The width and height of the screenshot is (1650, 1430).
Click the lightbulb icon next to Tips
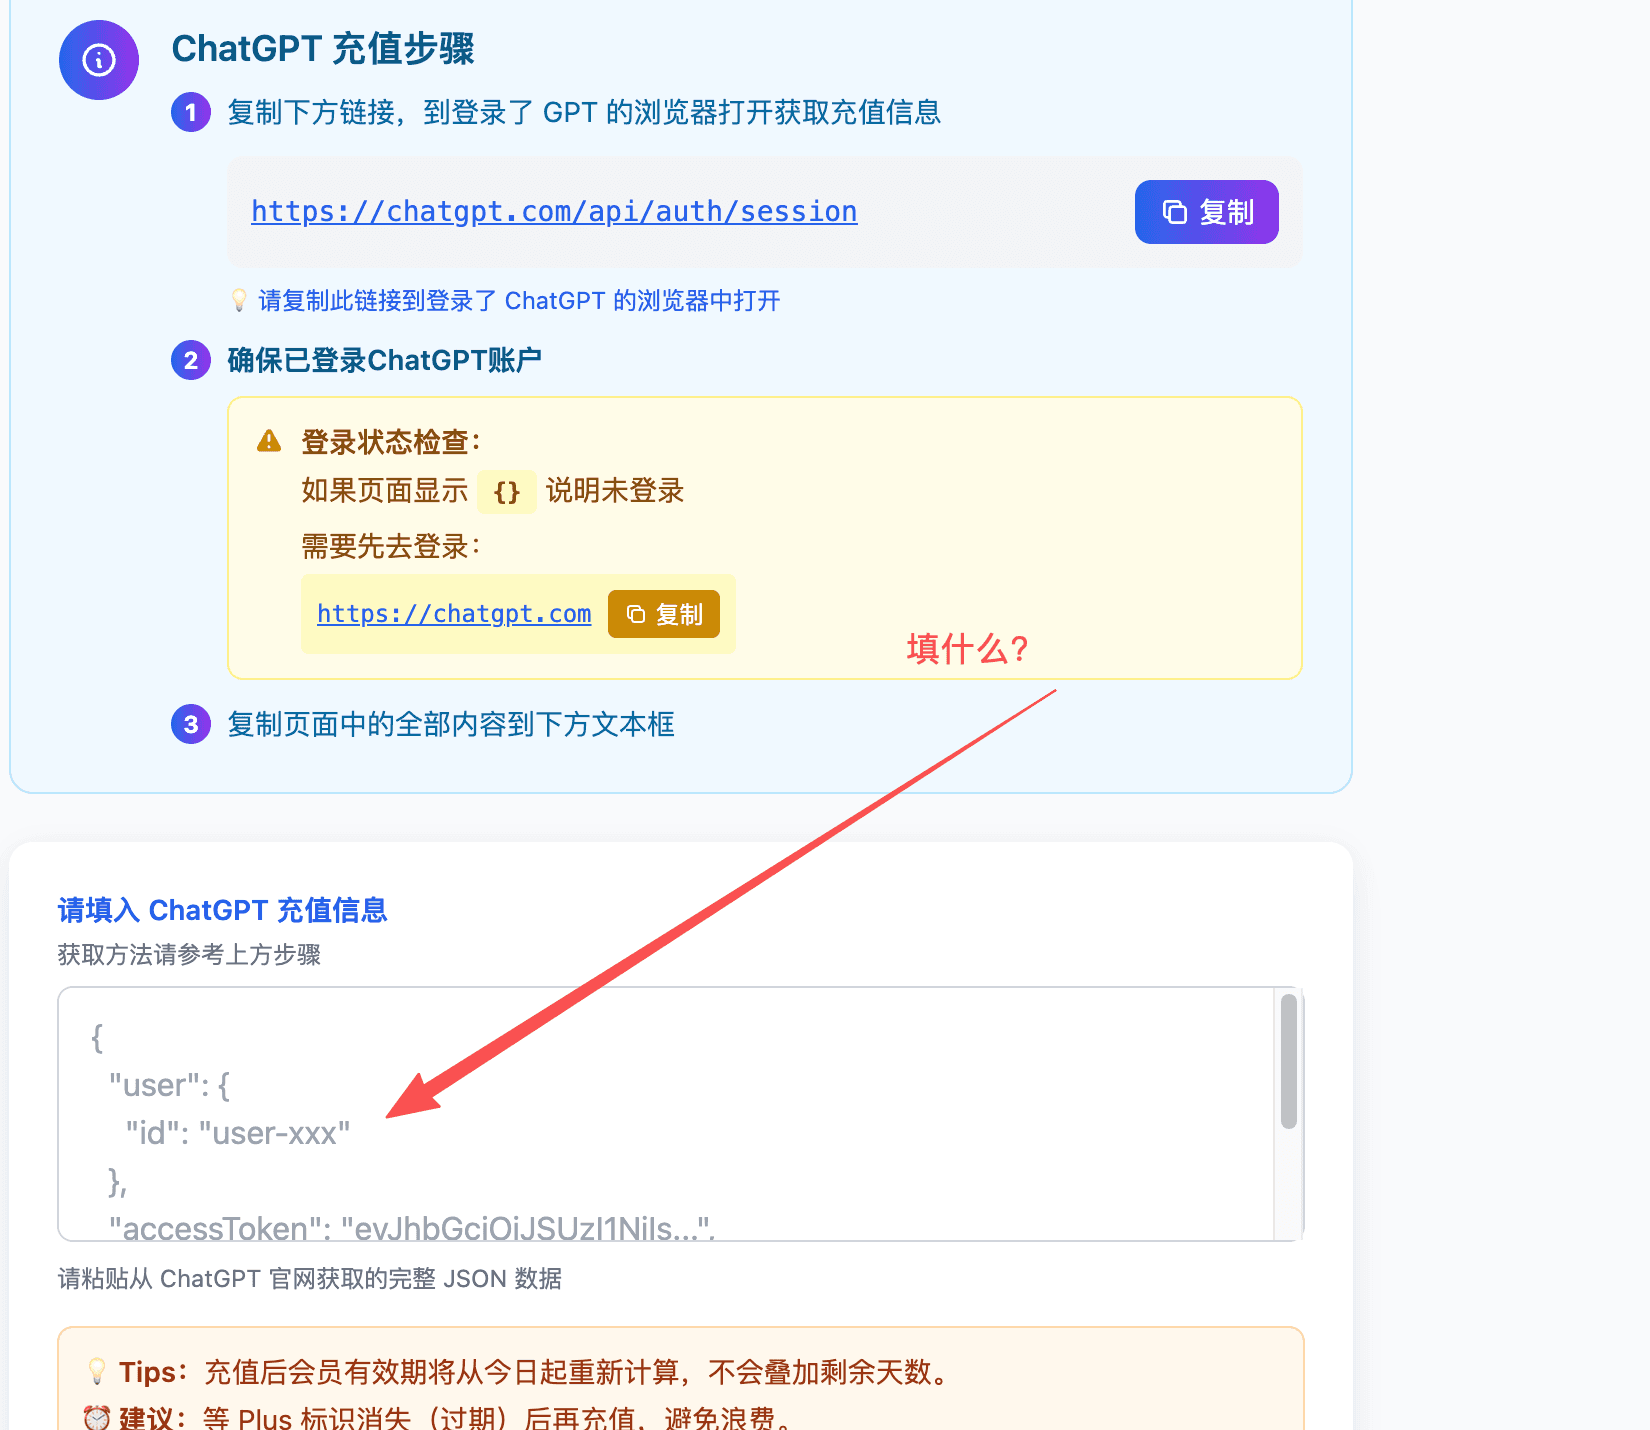96,1371
